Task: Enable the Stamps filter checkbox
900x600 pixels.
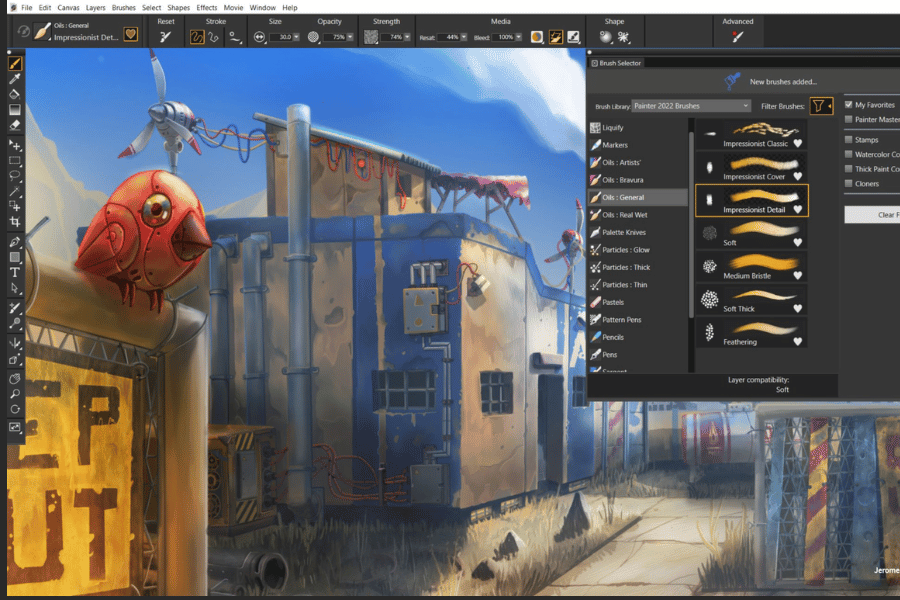Action: (x=849, y=140)
